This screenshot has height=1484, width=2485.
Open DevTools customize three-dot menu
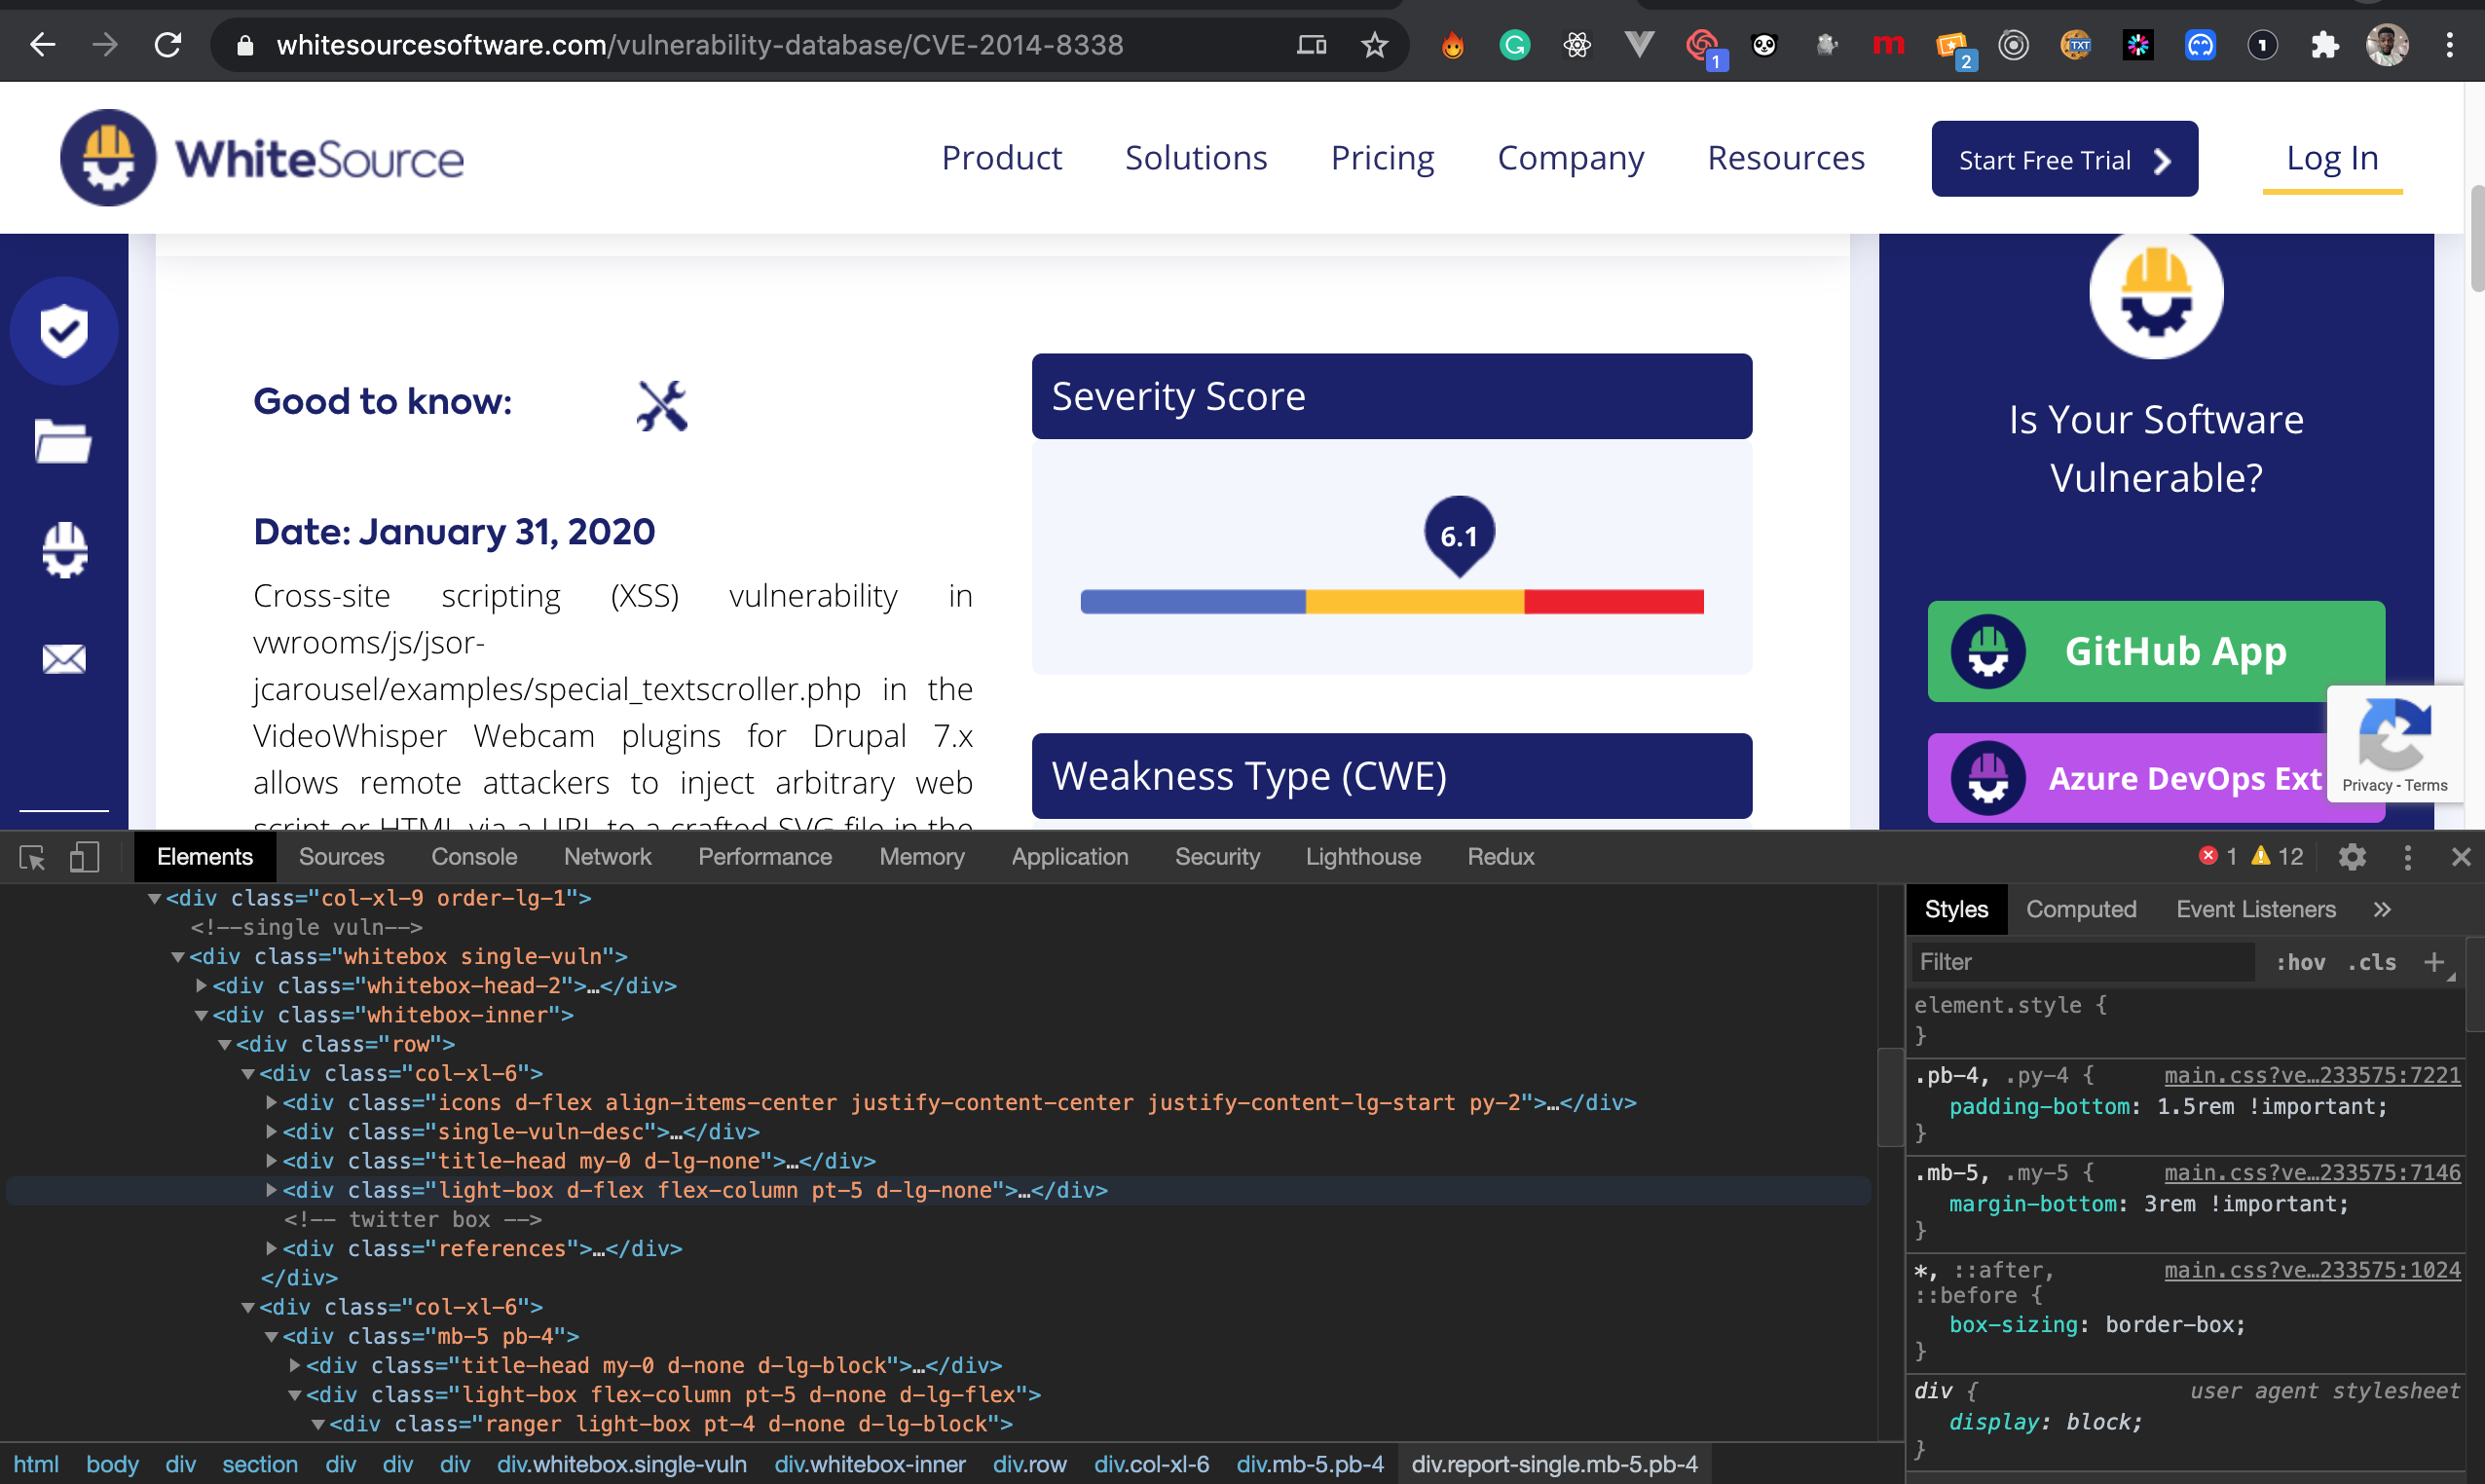coord(2407,857)
